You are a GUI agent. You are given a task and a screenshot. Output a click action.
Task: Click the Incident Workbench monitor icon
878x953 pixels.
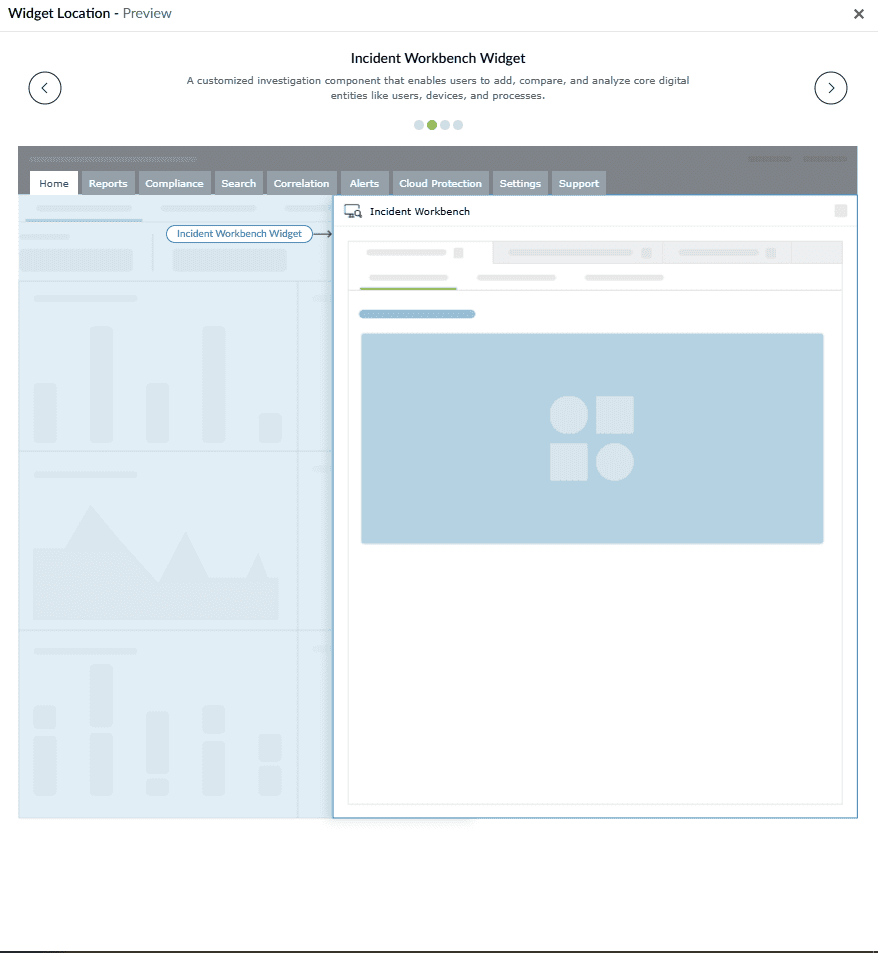tap(353, 212)
